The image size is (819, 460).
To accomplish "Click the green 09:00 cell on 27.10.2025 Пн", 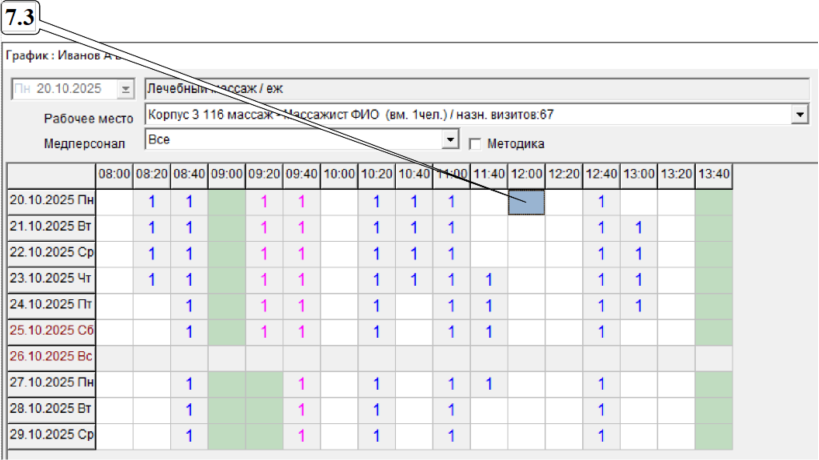I will [226, 384].
